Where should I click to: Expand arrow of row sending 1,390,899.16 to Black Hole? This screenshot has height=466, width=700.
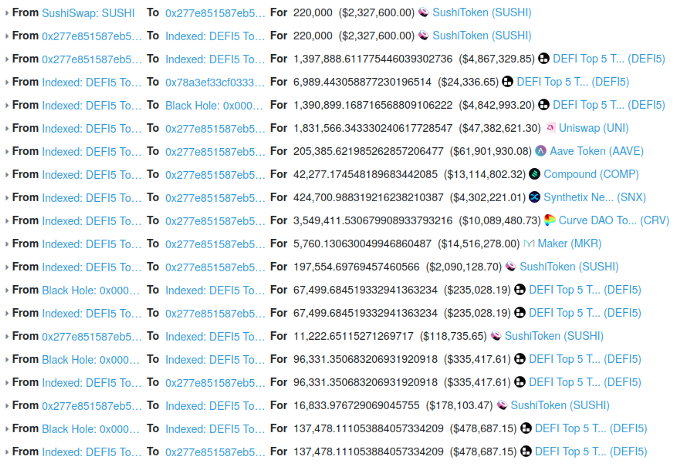click(x=6, y=105)
